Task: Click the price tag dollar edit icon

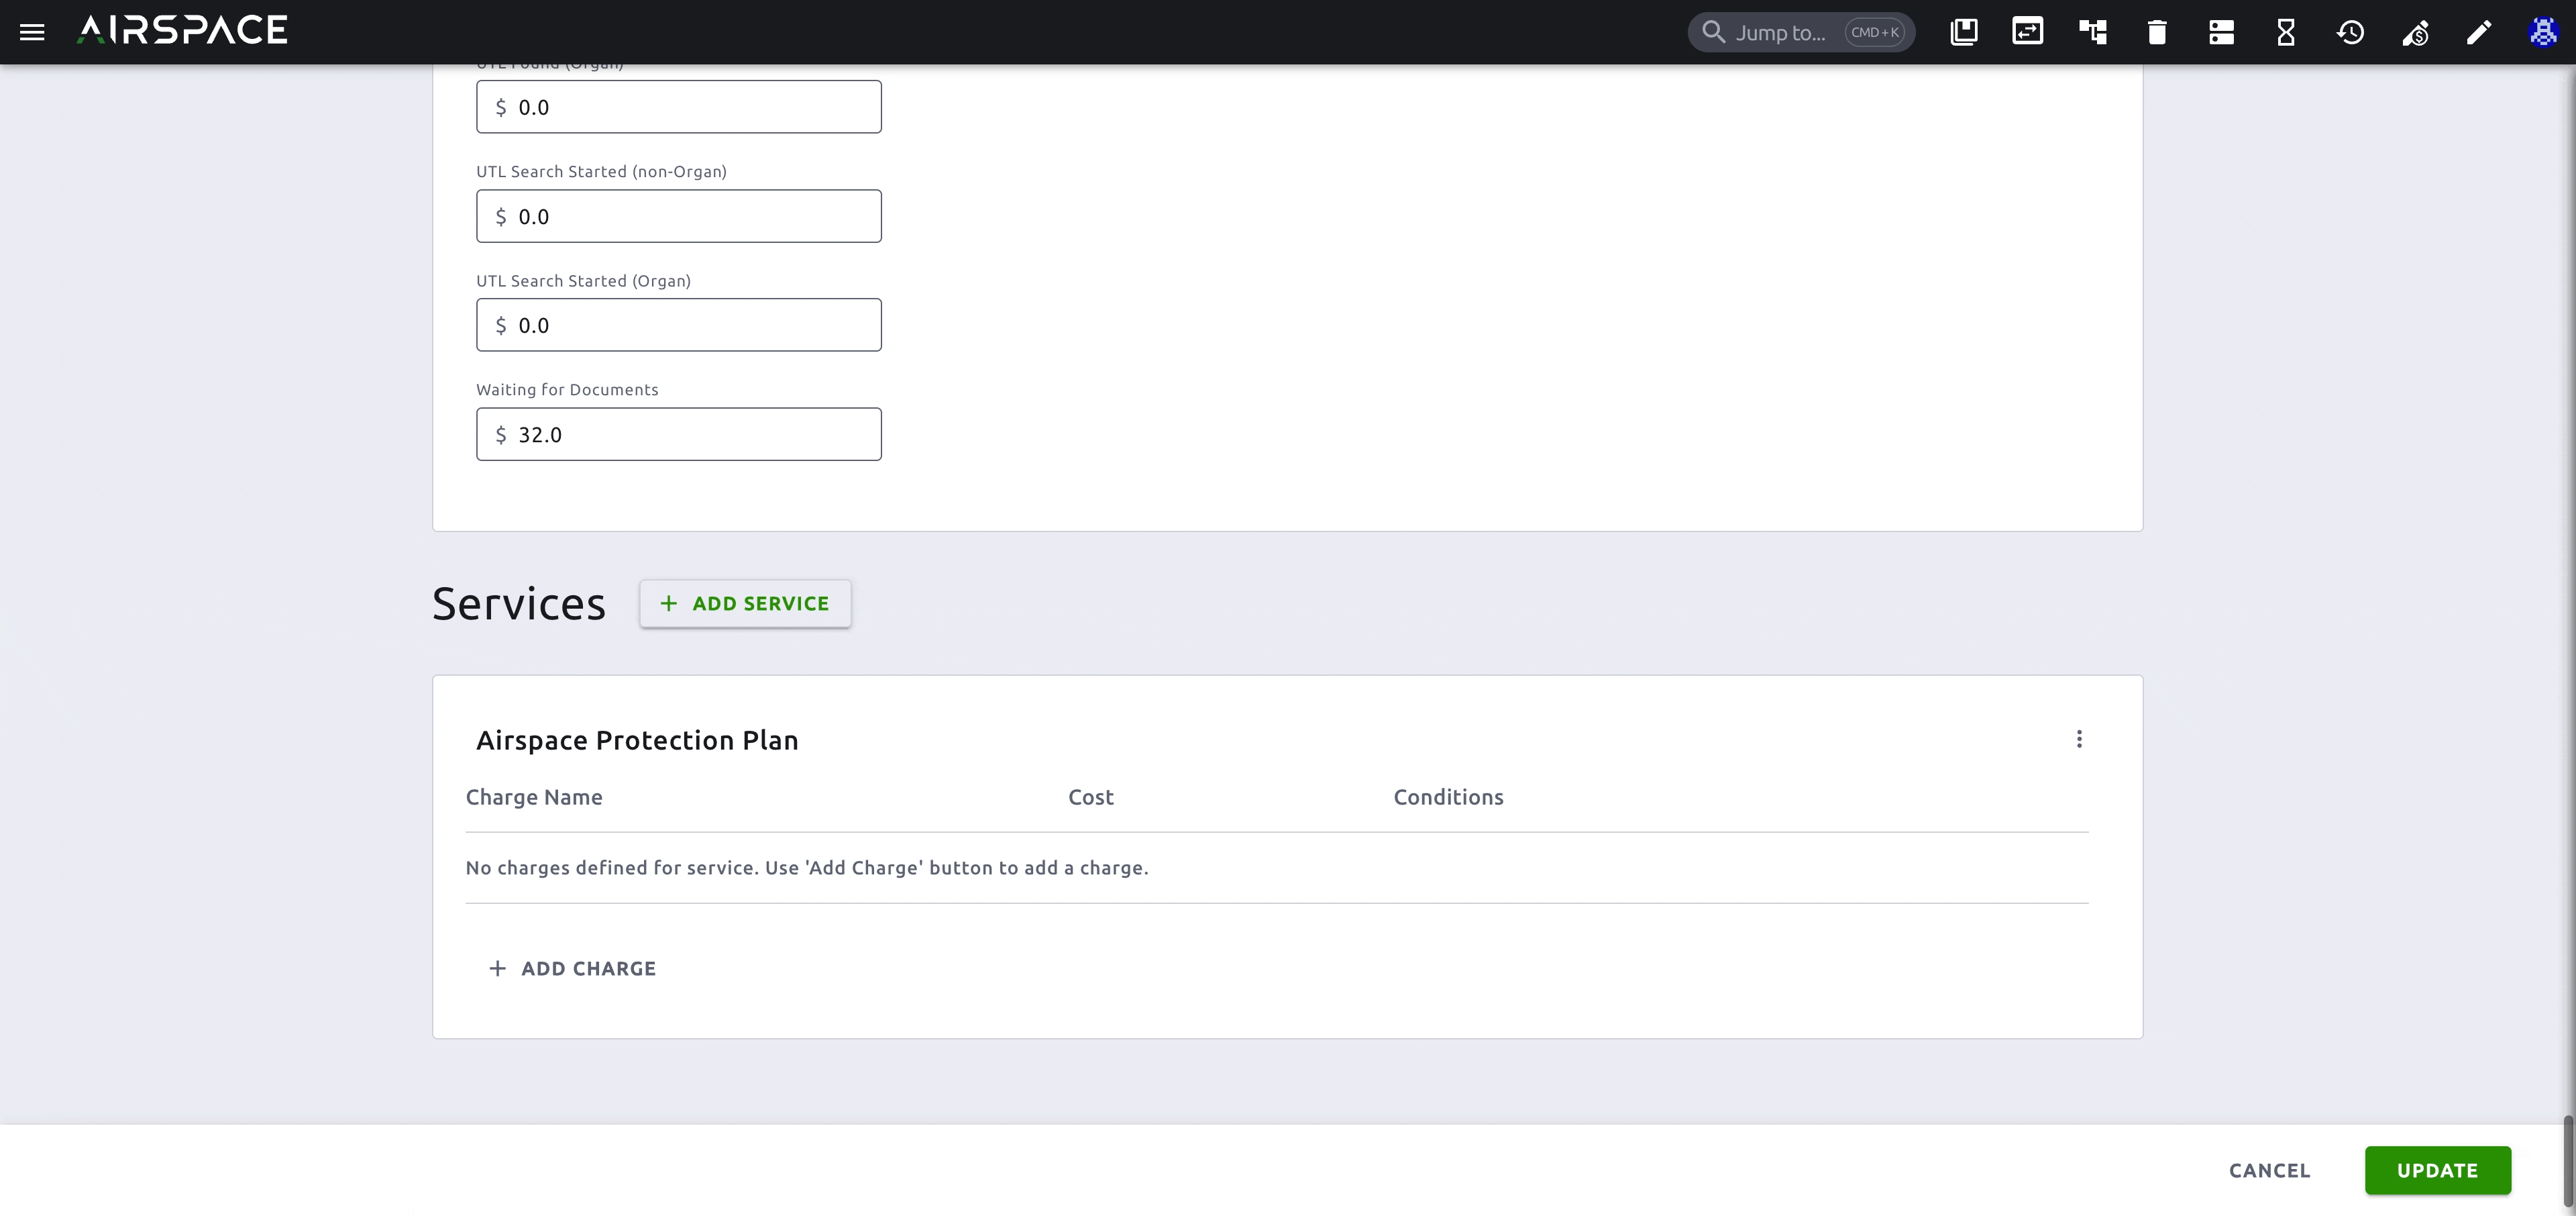Action: click(2415, 33)
